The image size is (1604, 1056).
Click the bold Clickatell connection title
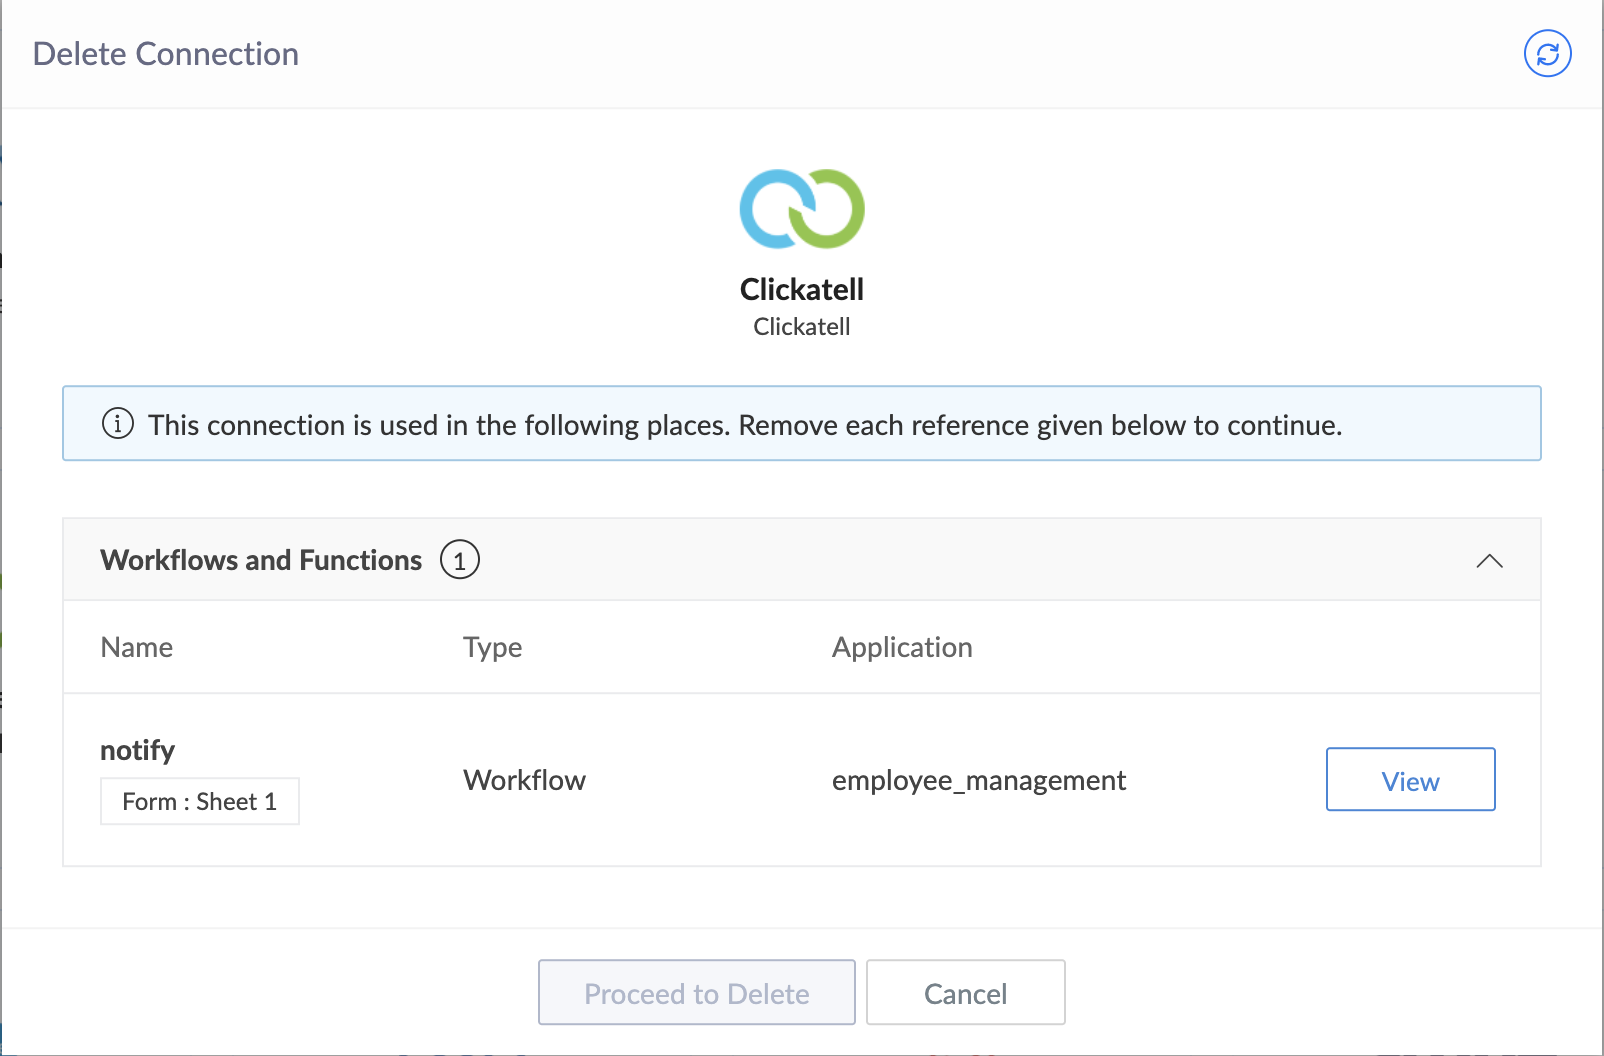(802, 289)
